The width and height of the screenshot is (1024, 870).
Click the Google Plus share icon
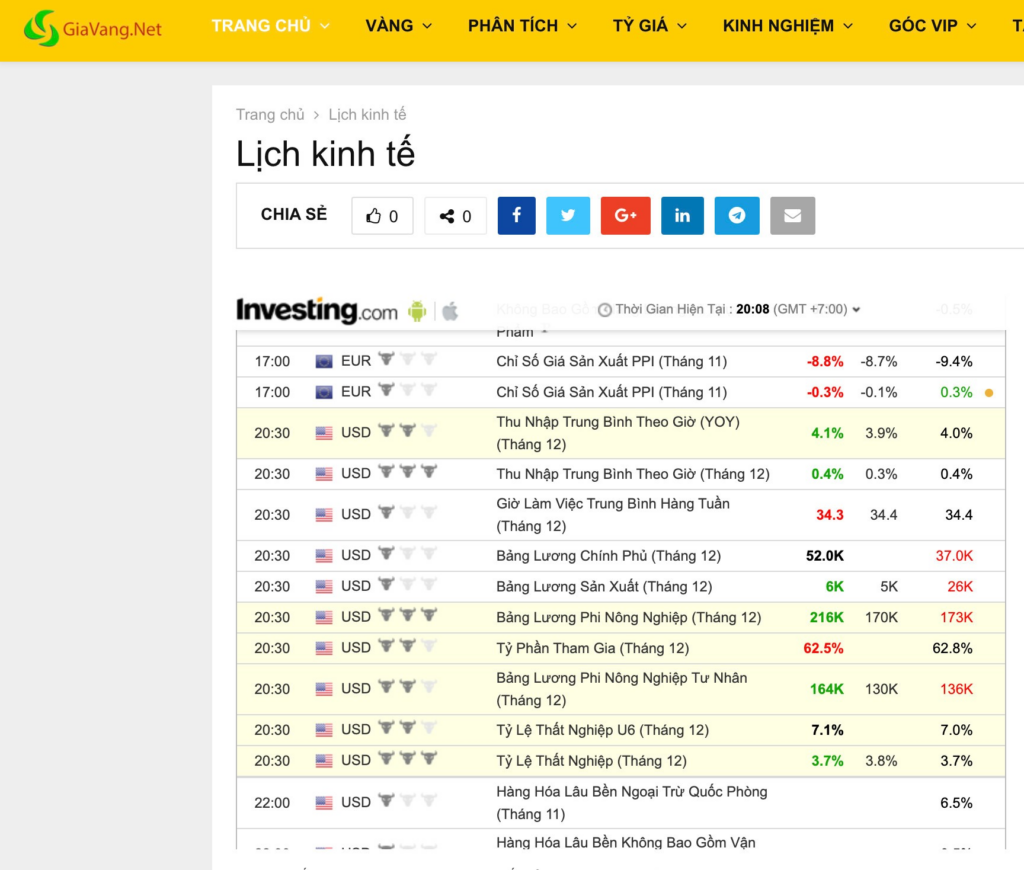click(625, 216)
